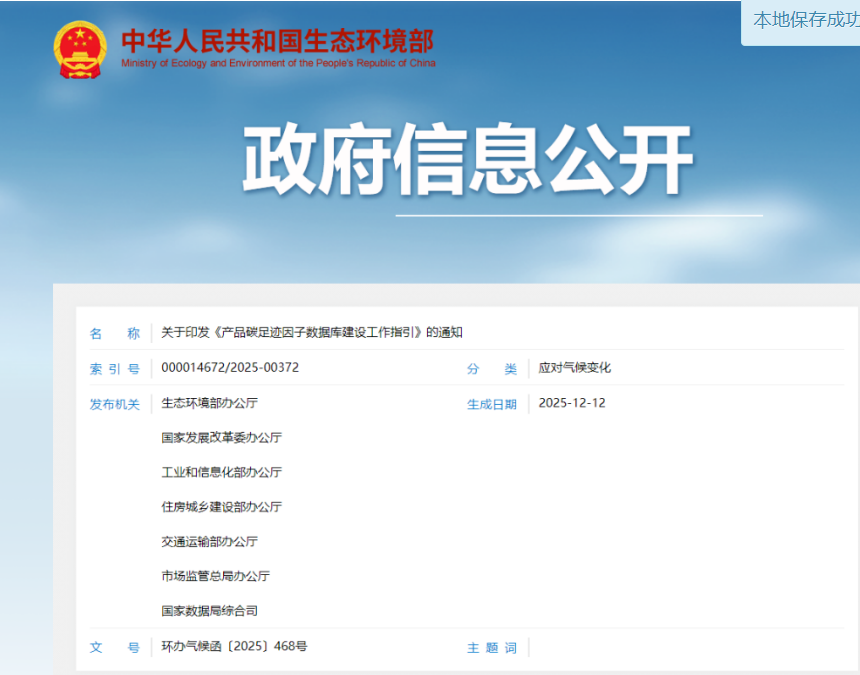Click the 生成日期 date 2025-12-12
This screenshot has height=675, width=860.
point(572,403)
